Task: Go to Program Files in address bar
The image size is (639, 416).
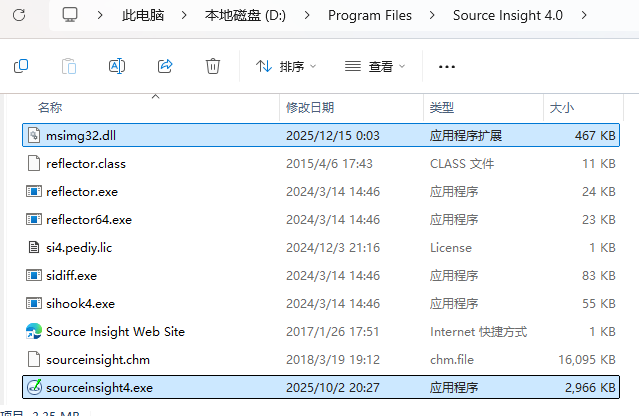Action: click(370, 15)
